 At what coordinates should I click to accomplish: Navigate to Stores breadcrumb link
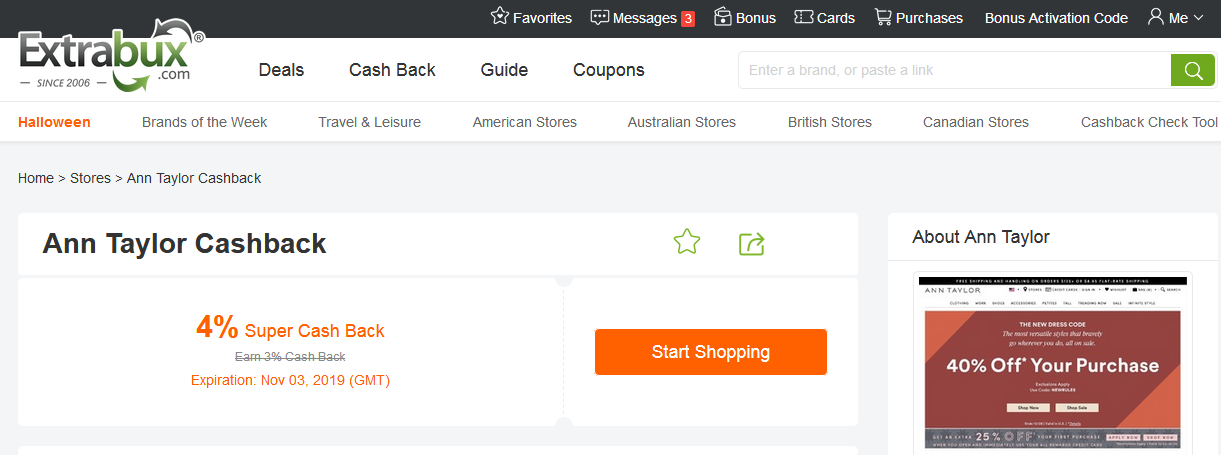coord(90,178)
